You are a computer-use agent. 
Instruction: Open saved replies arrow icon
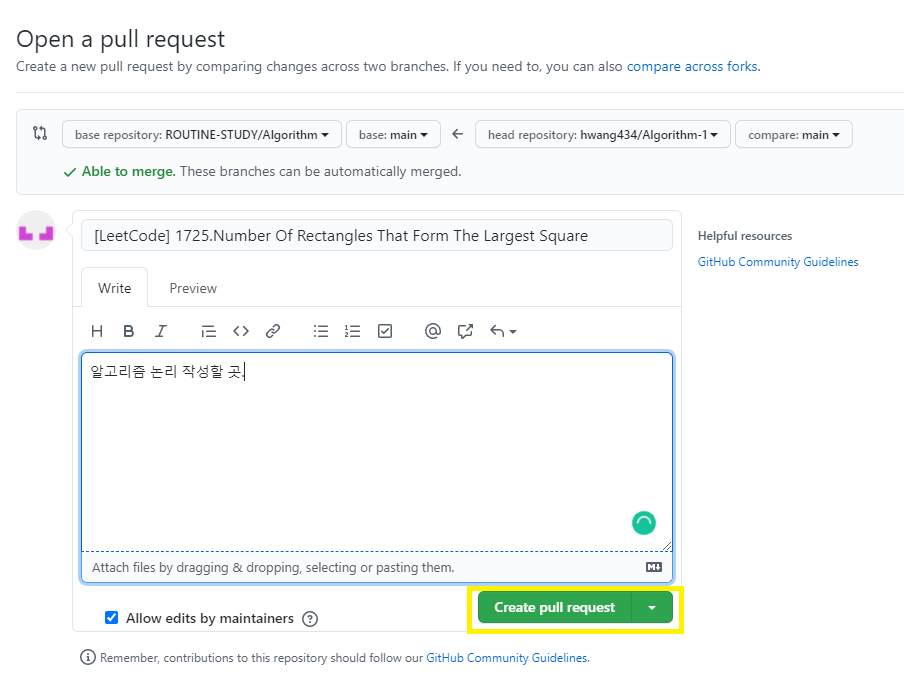(503, 331)
